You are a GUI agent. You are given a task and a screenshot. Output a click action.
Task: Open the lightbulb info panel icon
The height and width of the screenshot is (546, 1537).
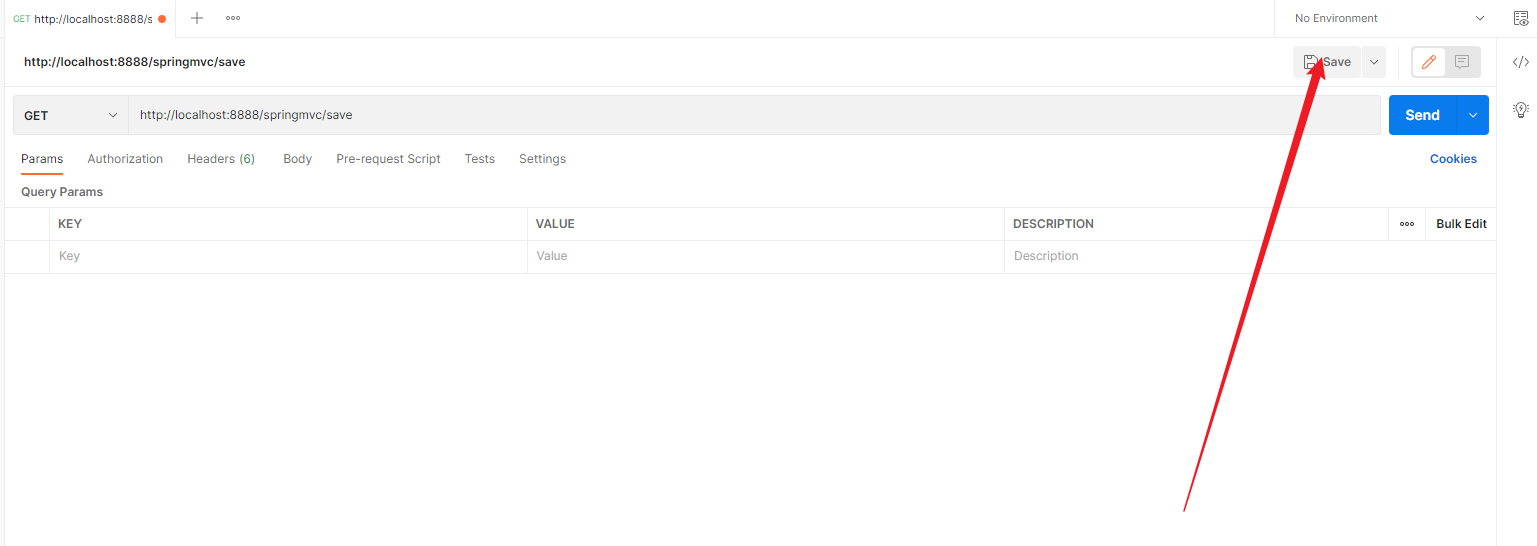point(1520,109)
